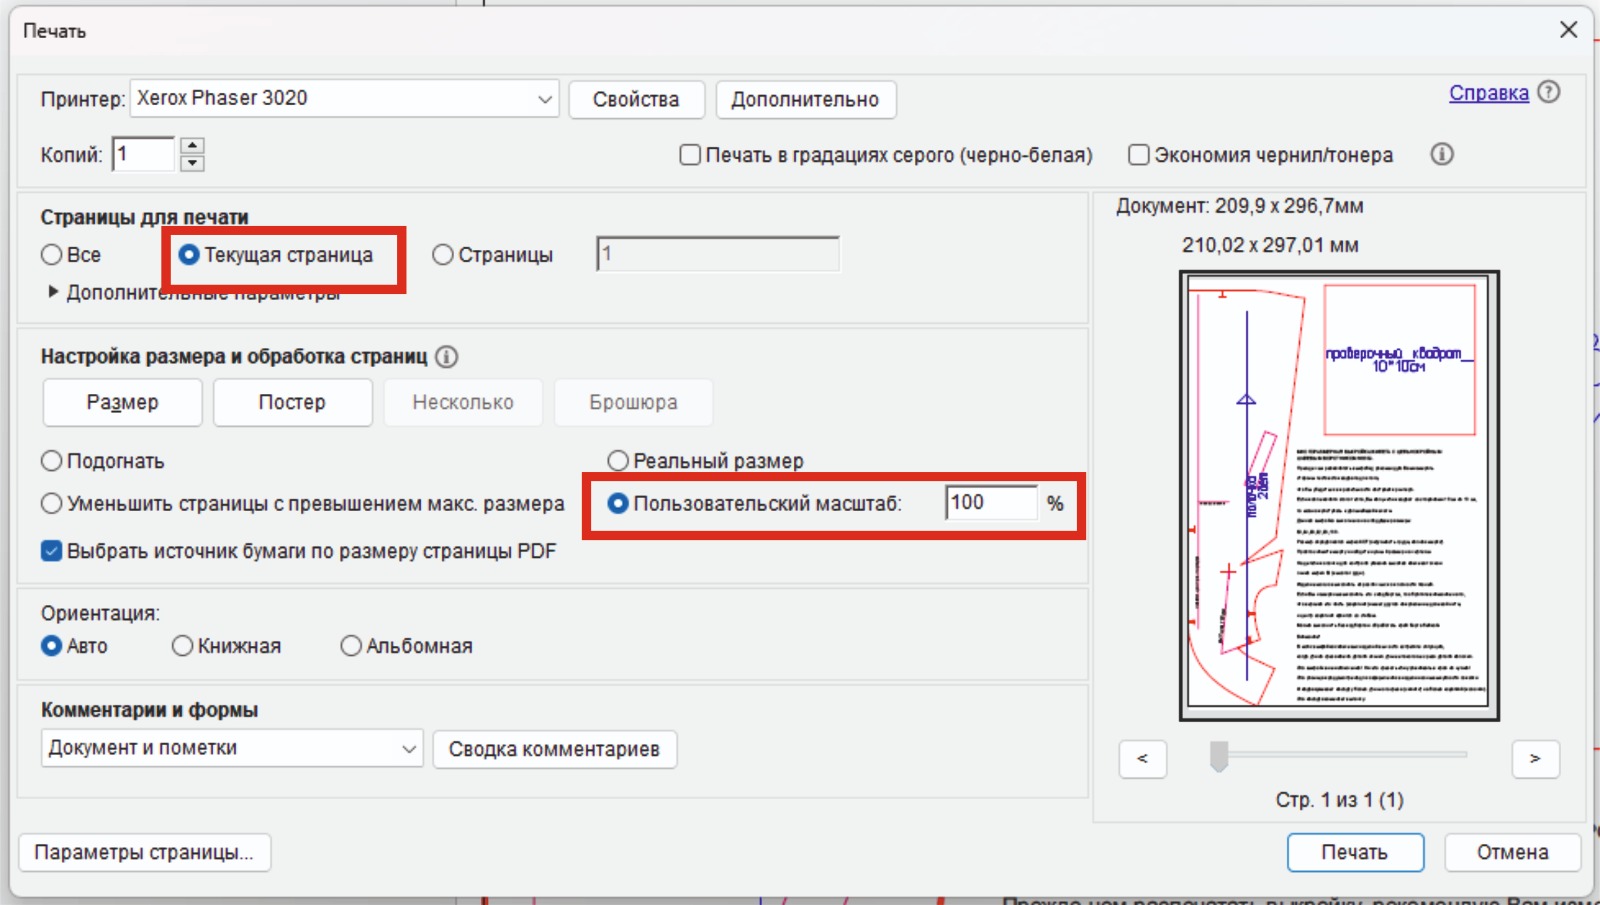Go to next preview page with > button
The height and width of the screenshot is (905, 1600).
pos(1535,759)
